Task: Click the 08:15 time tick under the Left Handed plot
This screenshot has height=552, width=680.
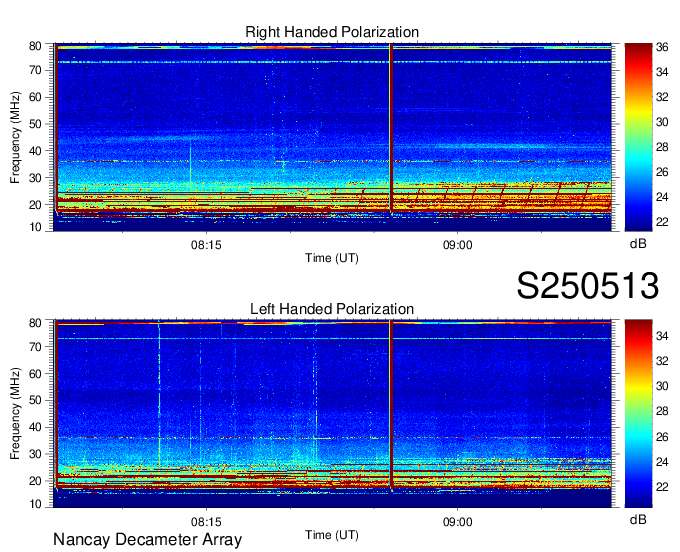Action: click(x=206, y=522)
